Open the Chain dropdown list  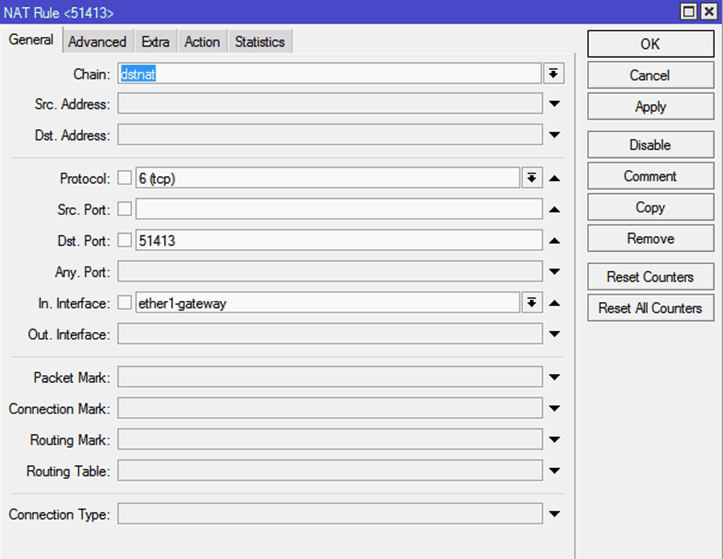coord(553,74)
